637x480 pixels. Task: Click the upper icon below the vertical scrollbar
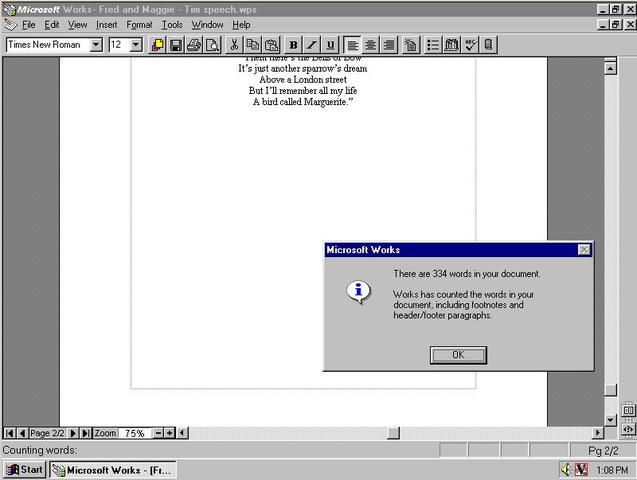628,409
